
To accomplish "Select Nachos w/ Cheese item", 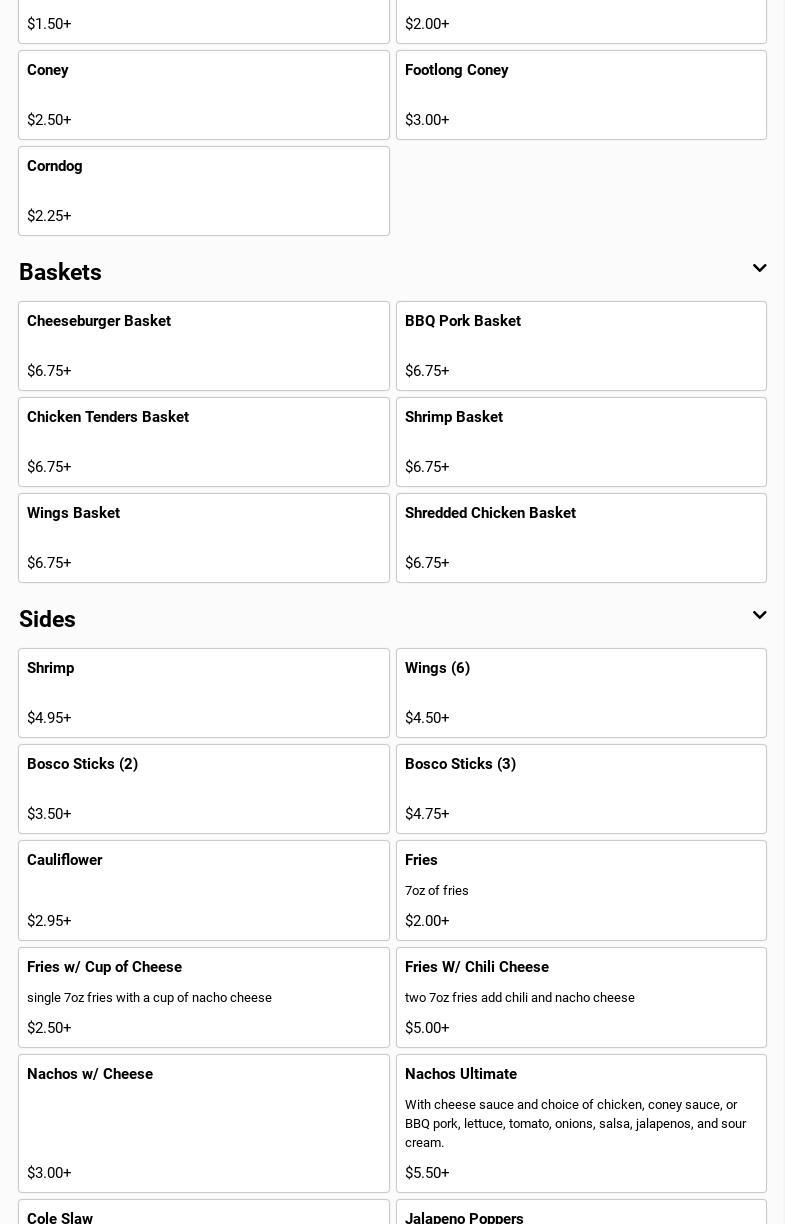I will (204, 1123).
